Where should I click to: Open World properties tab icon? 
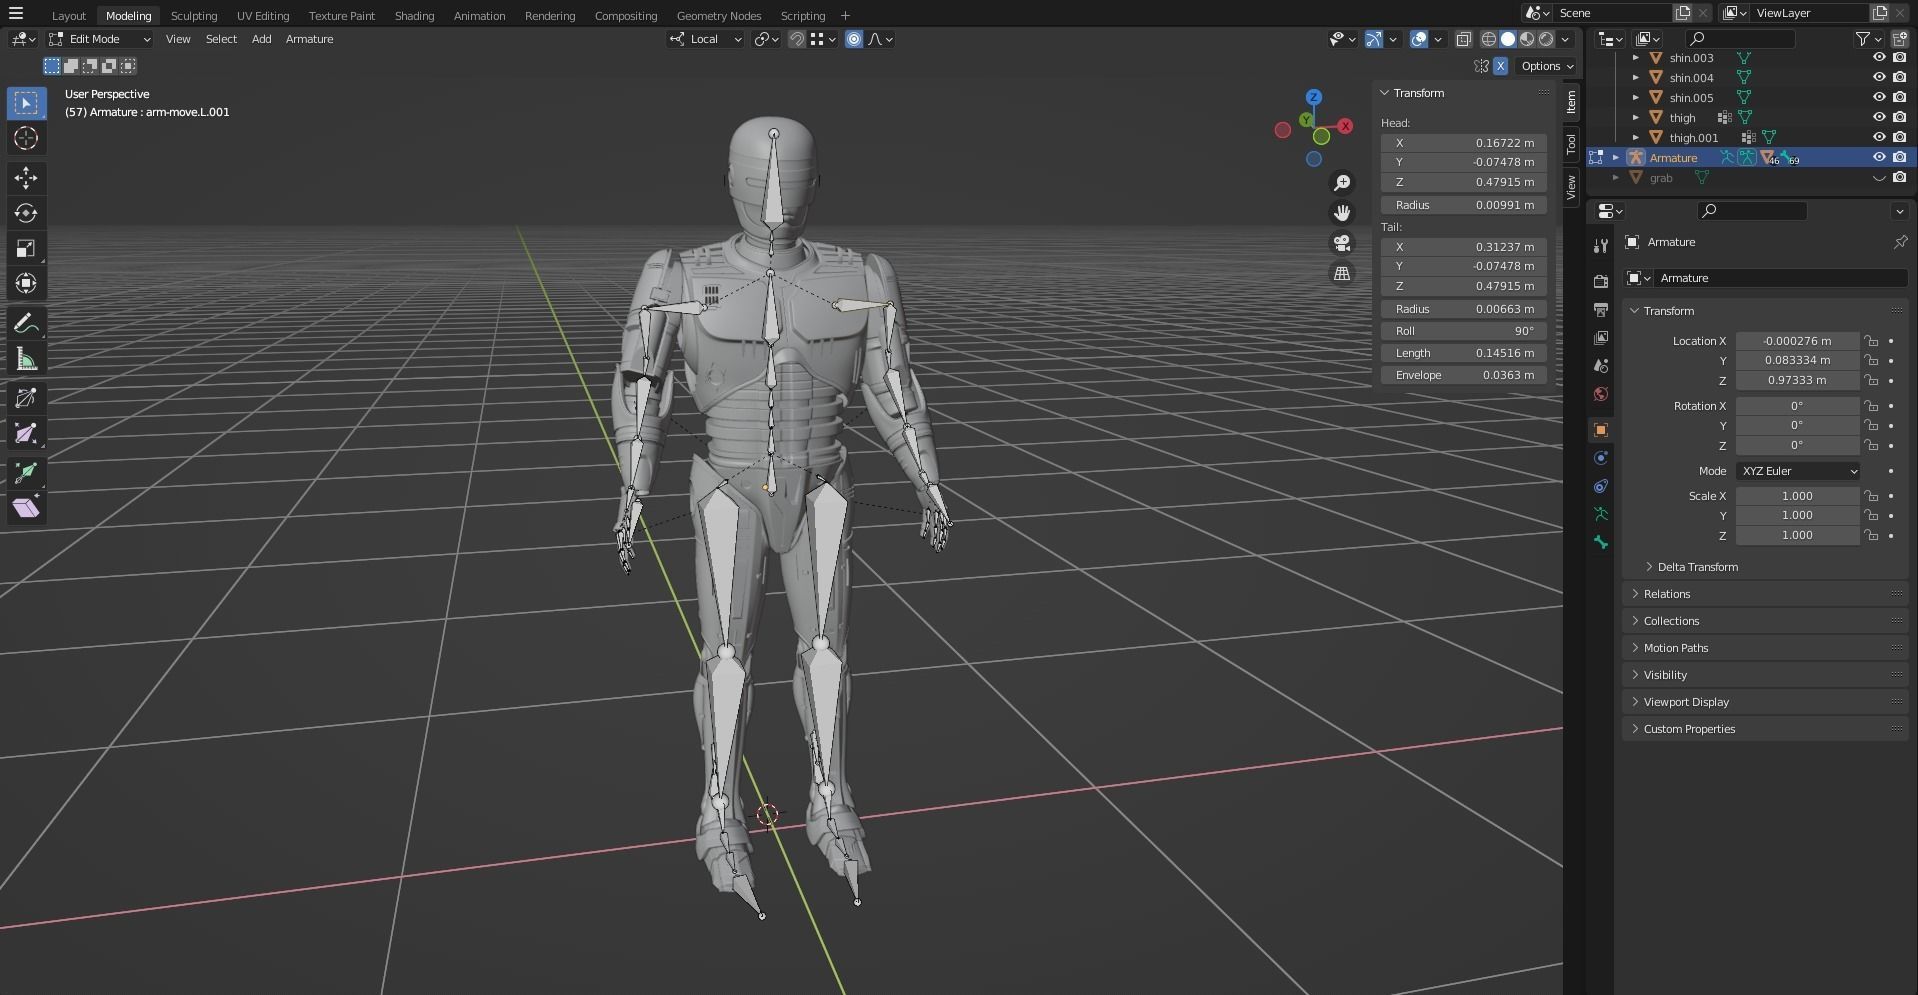click(x=1601, y=394)
